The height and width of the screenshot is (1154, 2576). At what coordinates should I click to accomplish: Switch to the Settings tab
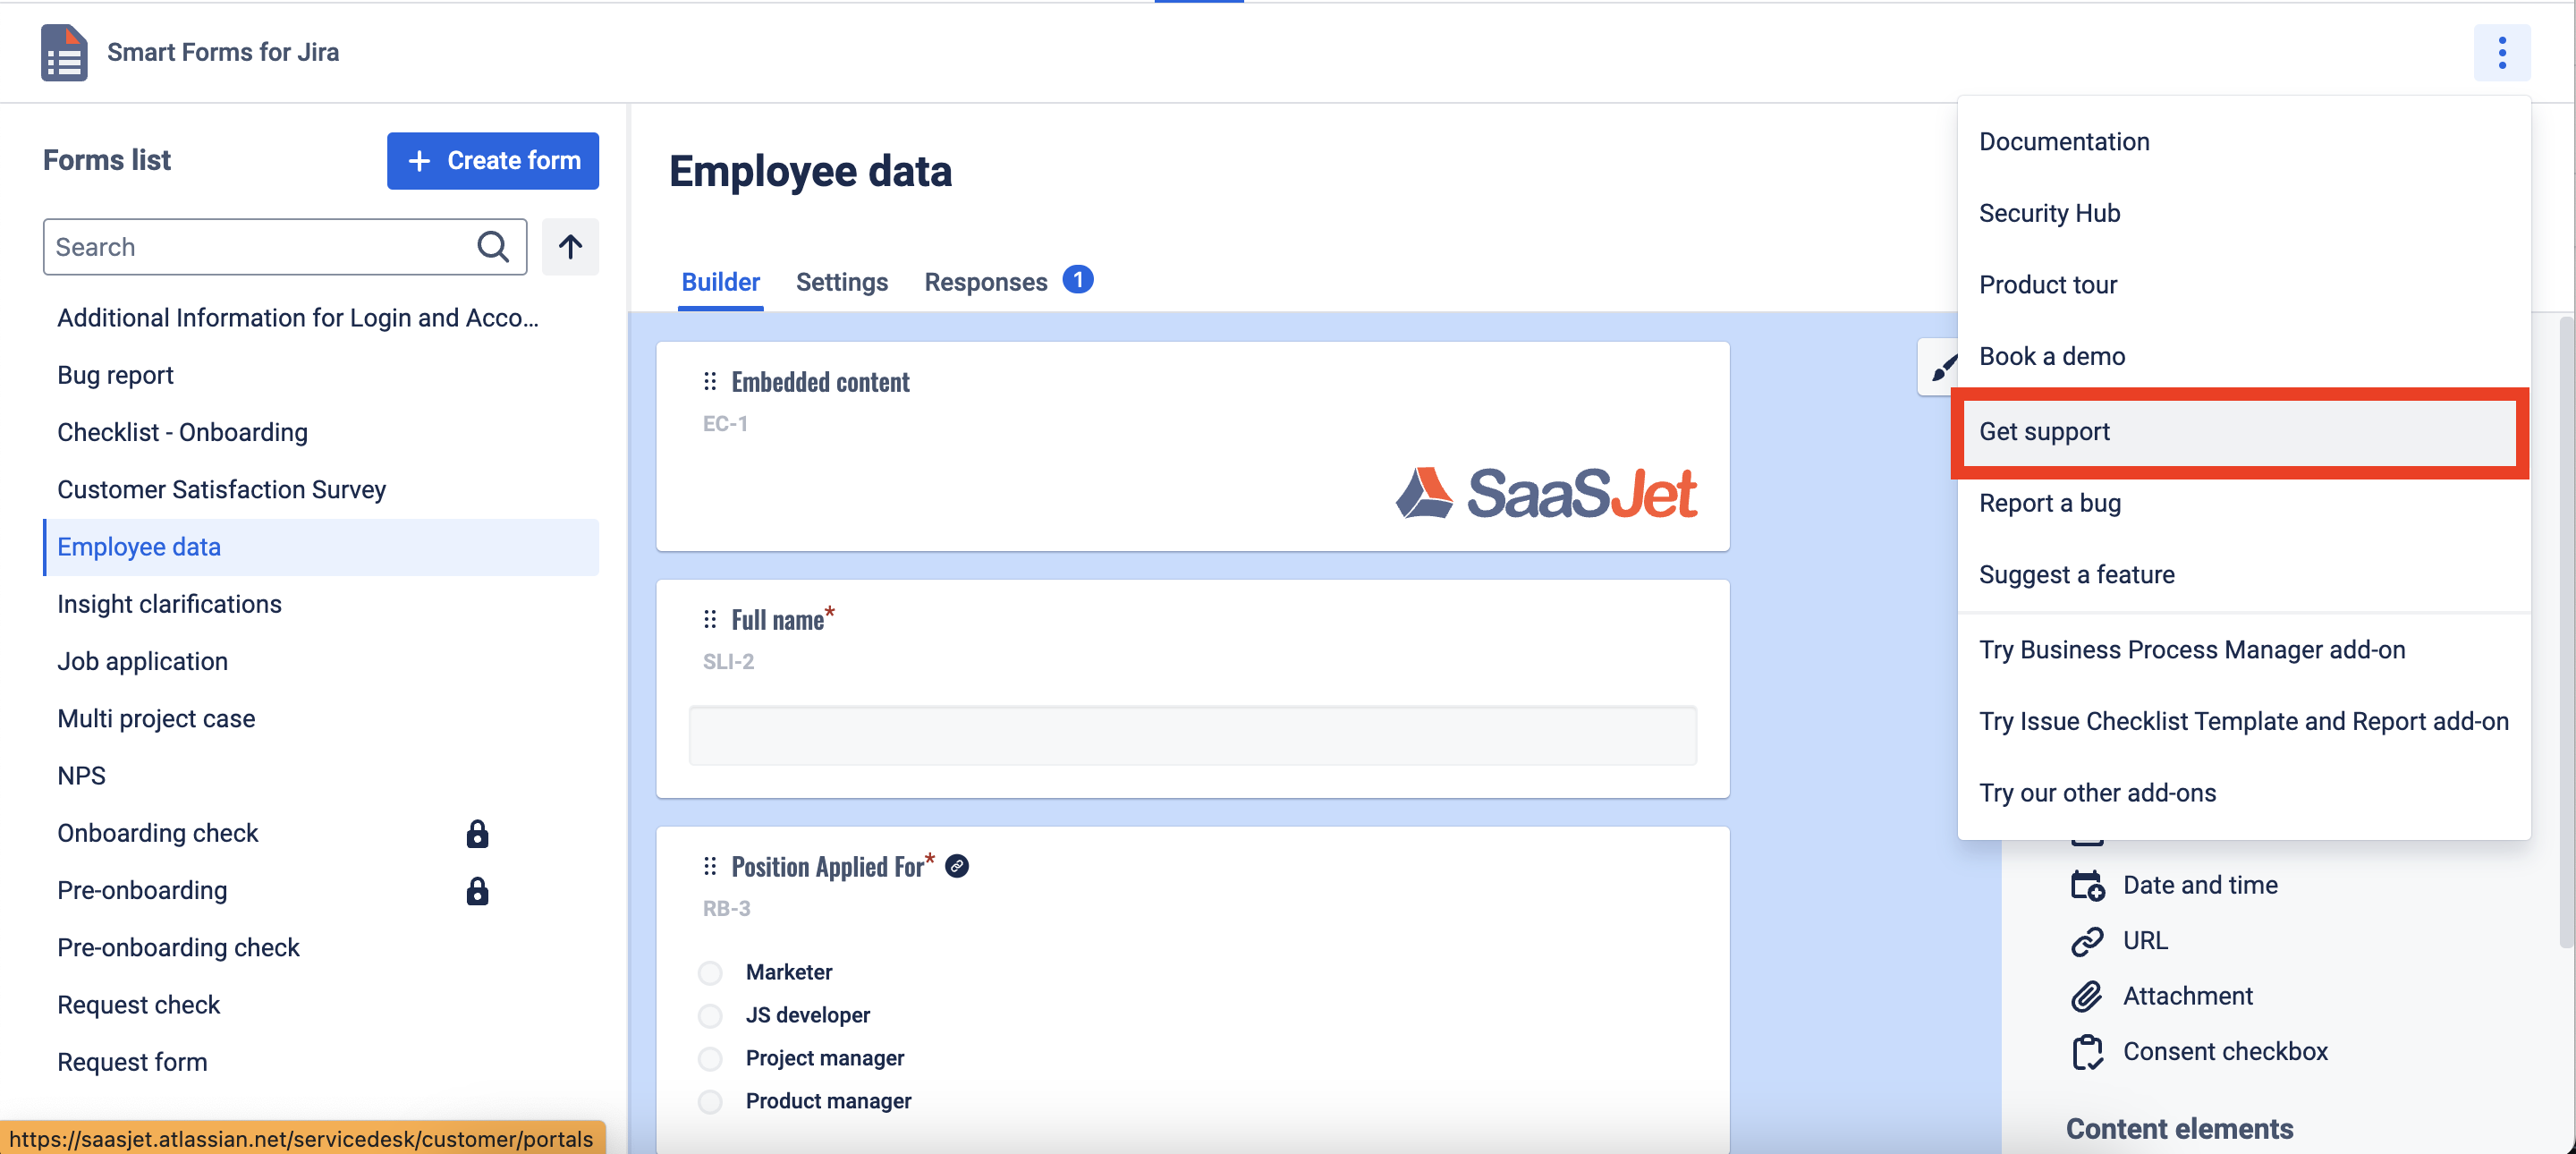[x=841, y=282]
